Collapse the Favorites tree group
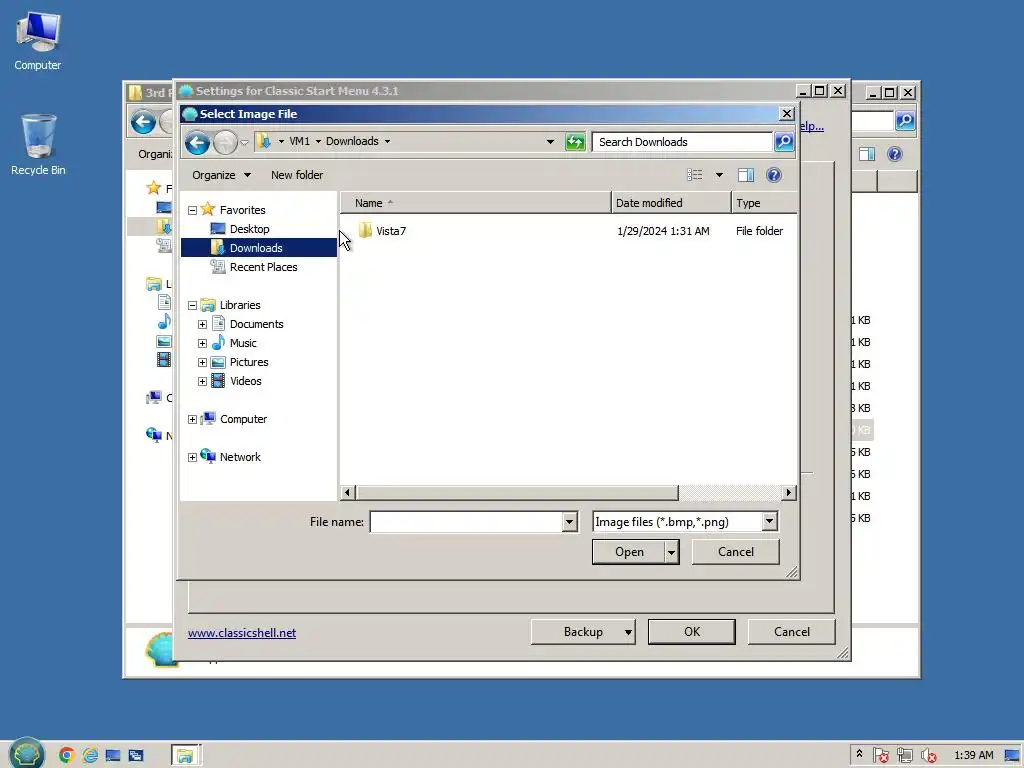Viewport: 1024px width, 768px height. (x=193, y=210)
